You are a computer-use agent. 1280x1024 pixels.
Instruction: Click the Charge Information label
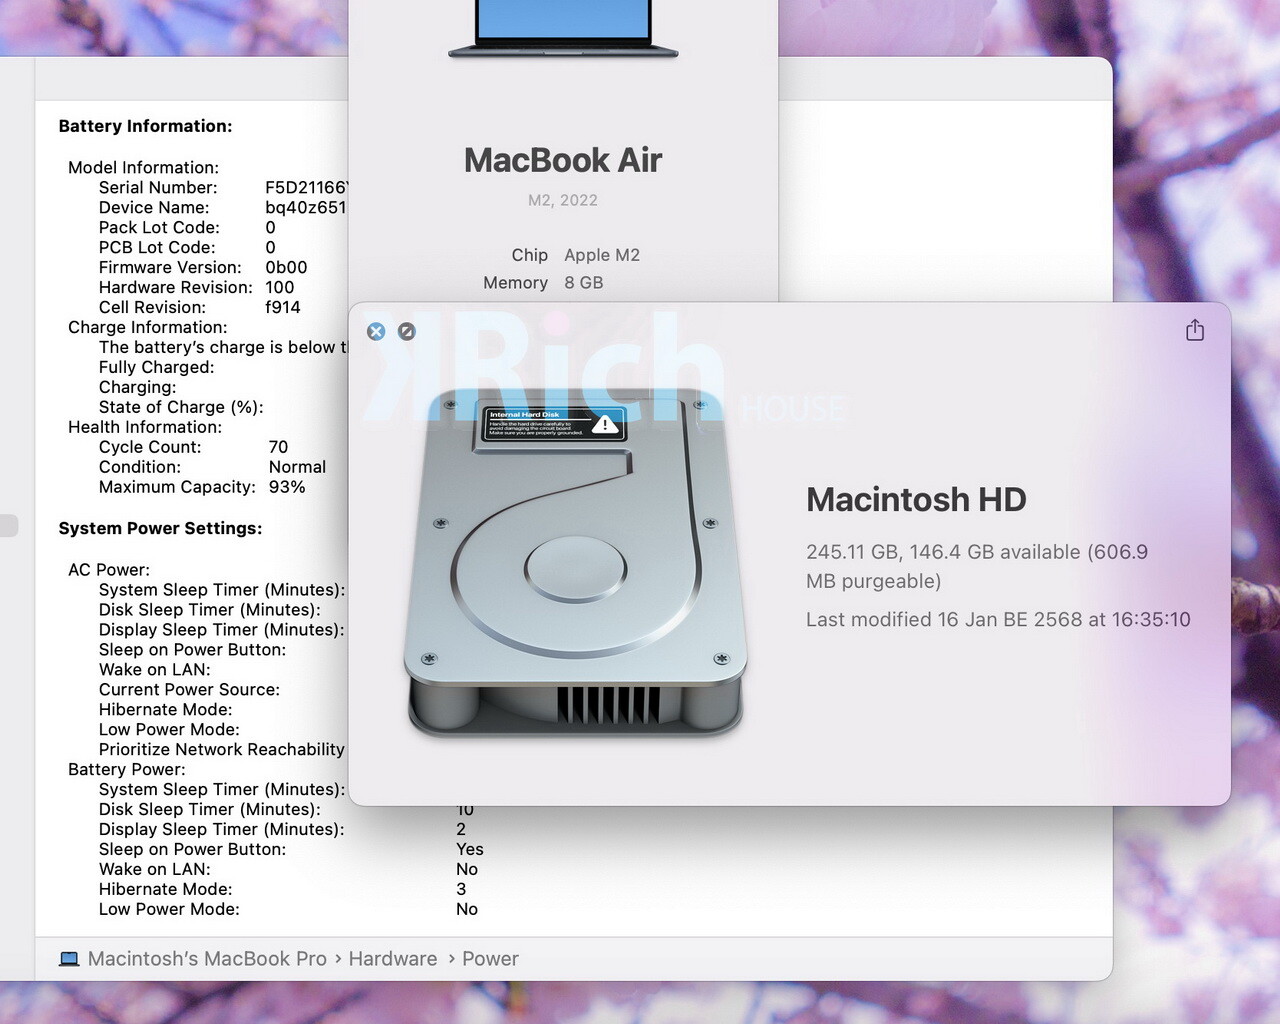click(x=148, y=327)
